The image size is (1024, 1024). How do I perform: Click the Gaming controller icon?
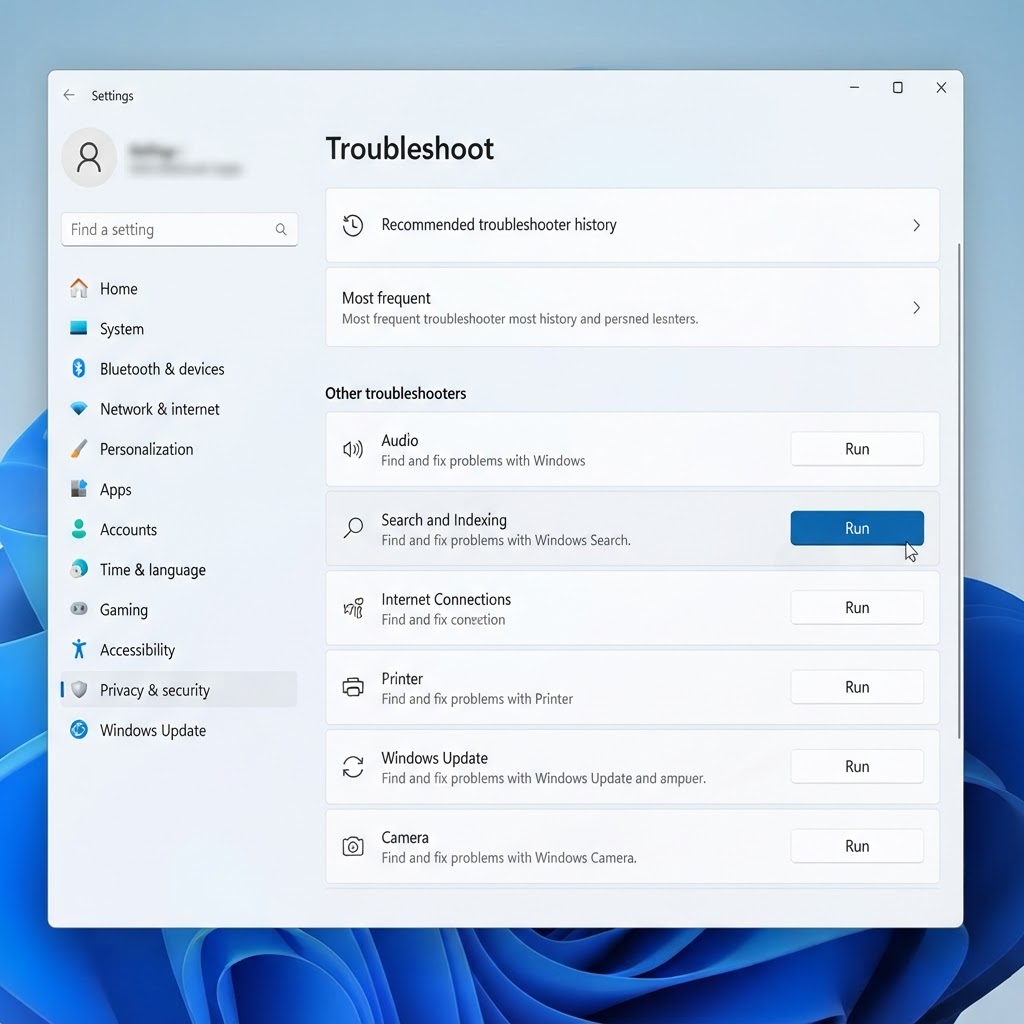pos(78,609)
